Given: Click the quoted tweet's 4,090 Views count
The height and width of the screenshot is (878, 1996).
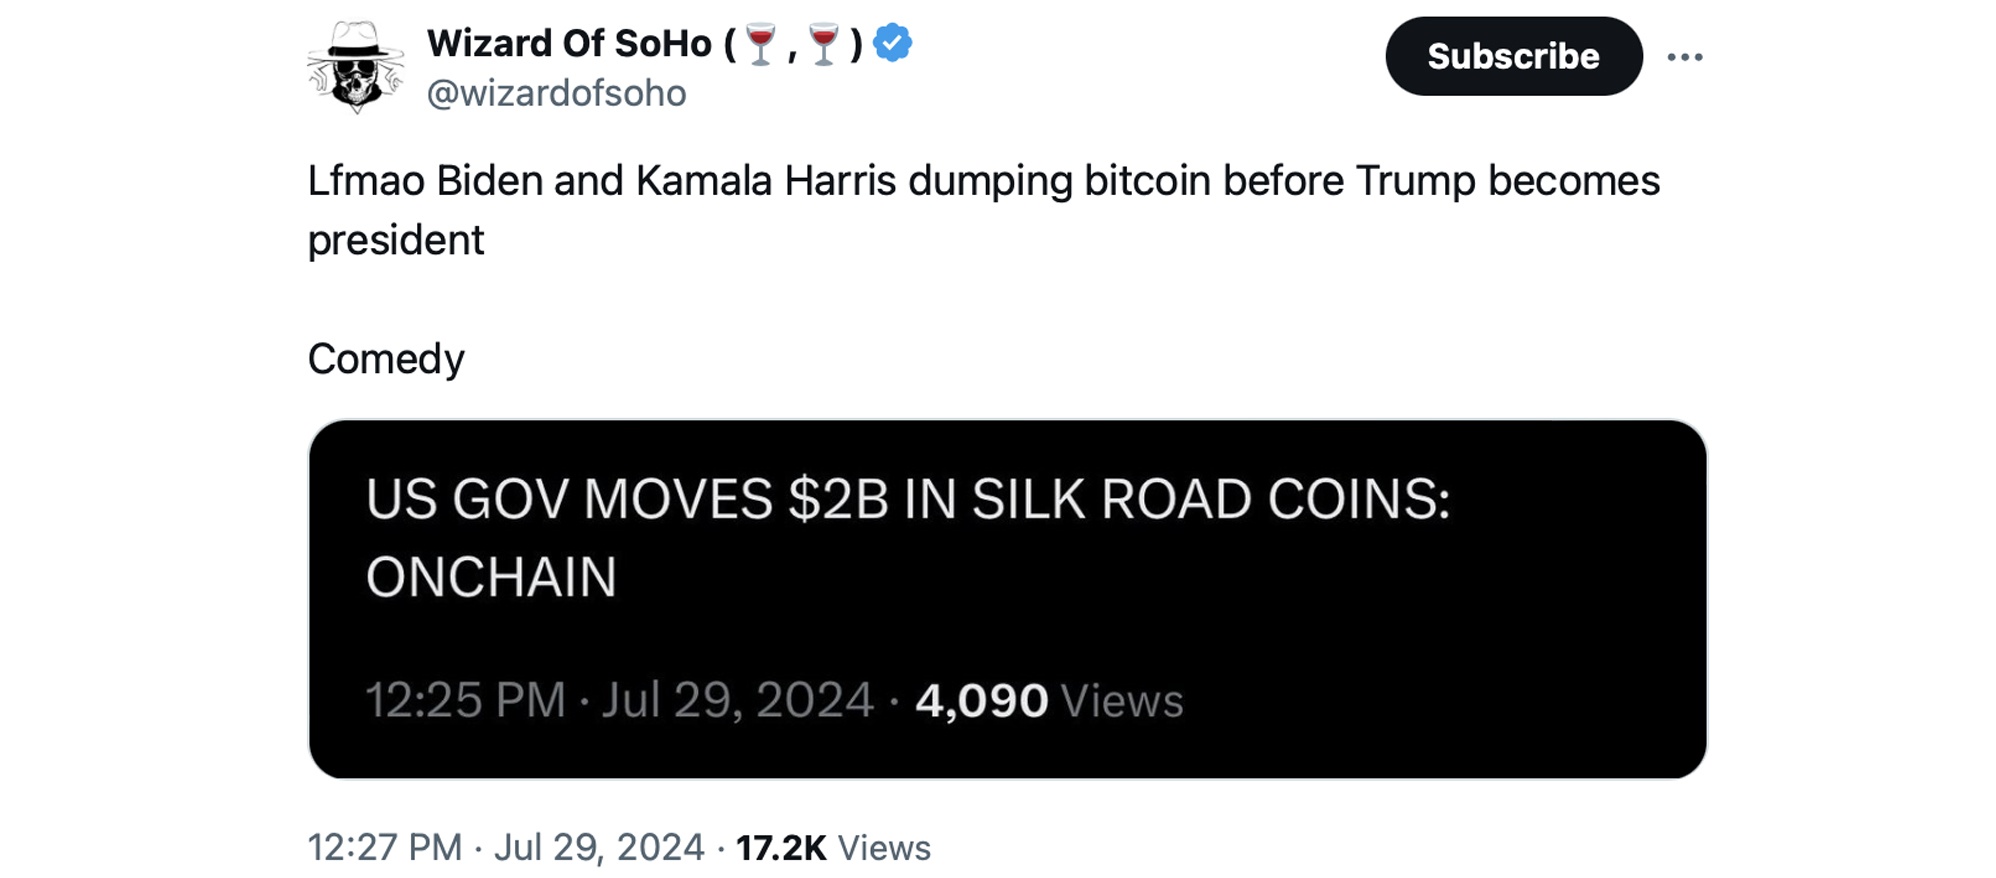Looking at the screenshot, I should pos(1048,700).
